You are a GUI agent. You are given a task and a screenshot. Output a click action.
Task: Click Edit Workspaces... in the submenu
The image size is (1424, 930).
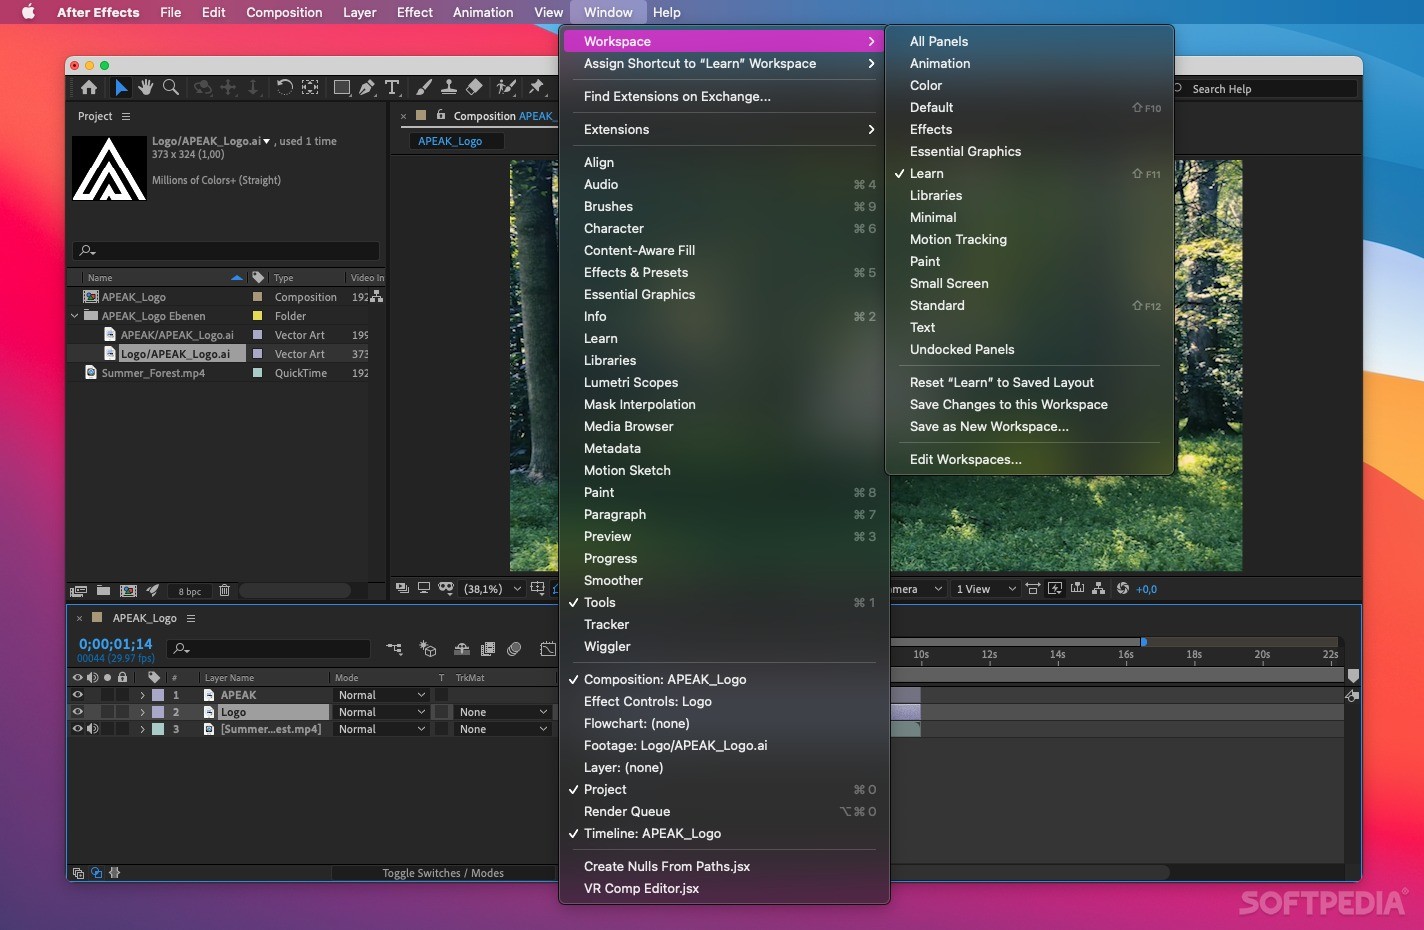pyautogui.click(x=966, y=459)
